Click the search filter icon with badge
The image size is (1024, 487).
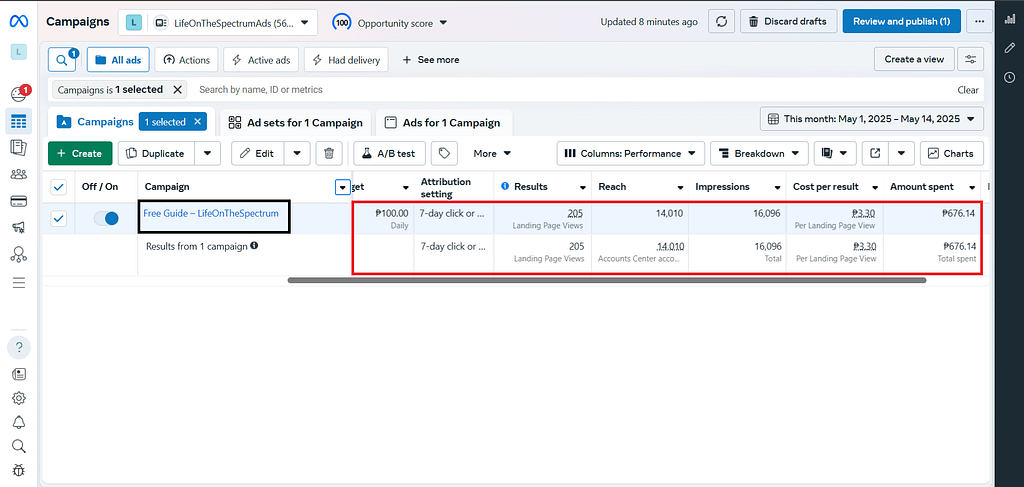pos(63,59)
